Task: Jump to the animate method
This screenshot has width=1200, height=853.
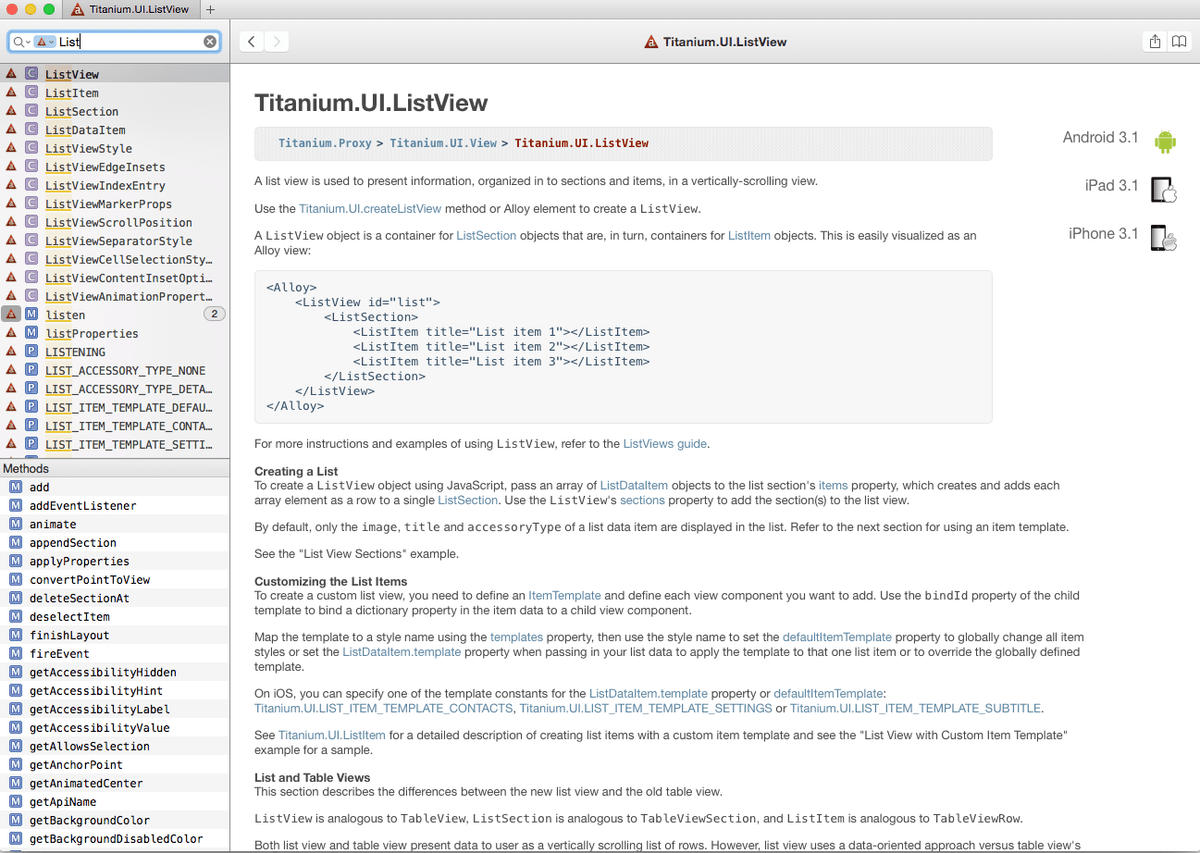Action: (x=115, y=524)
